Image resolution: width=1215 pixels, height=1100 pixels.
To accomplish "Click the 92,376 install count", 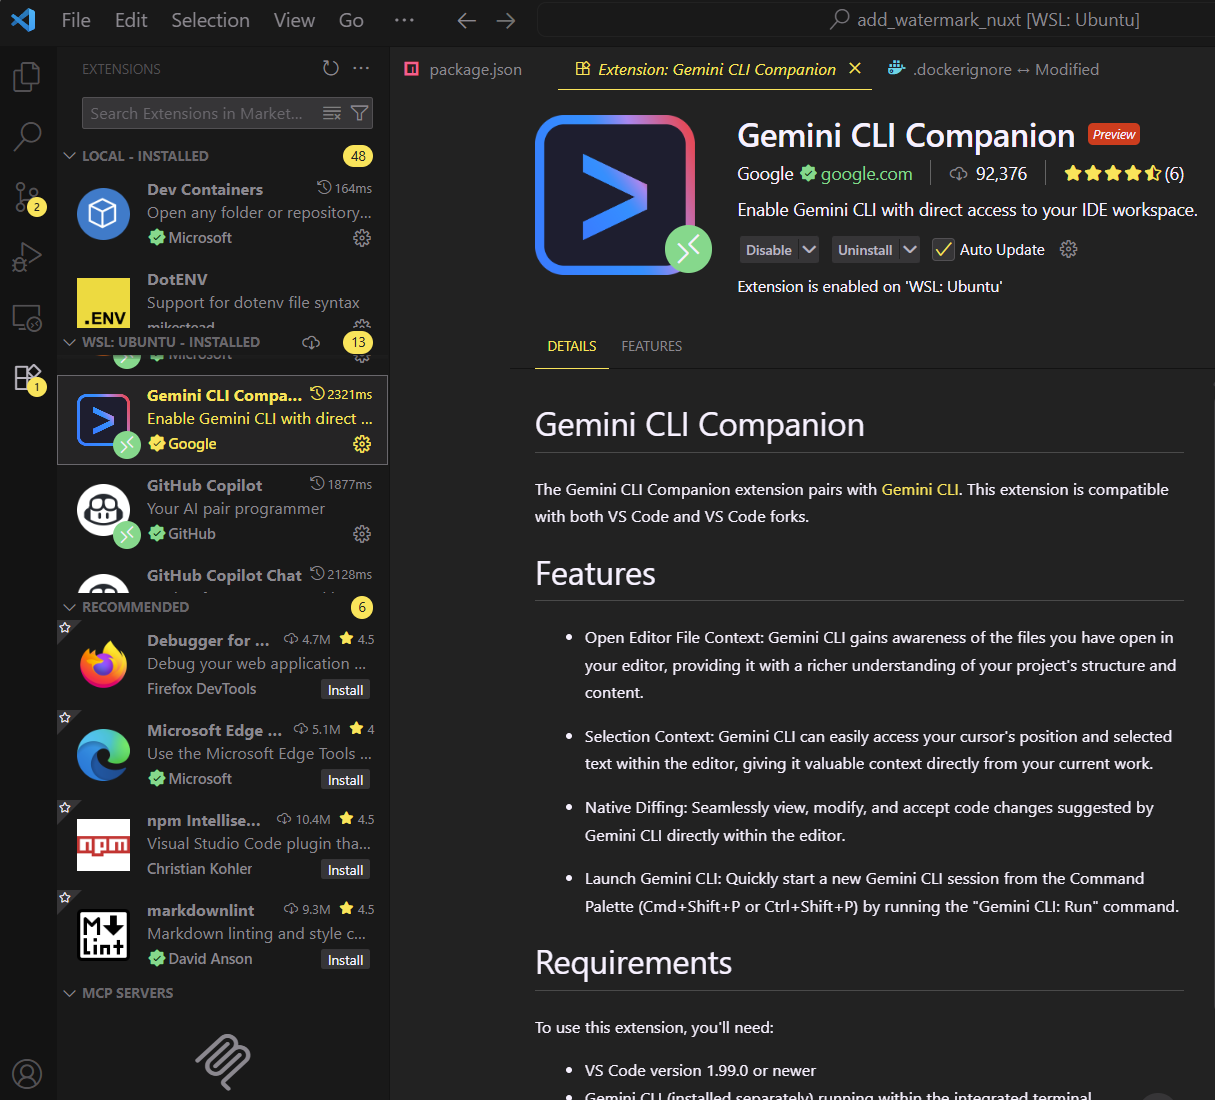I will pyautogui.click(x=988, y=174).
